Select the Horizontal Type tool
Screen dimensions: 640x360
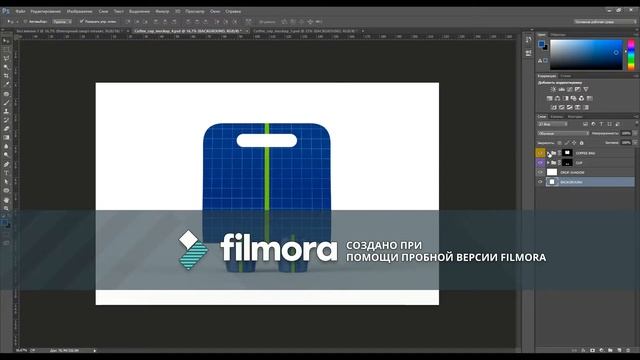point(6,173)
